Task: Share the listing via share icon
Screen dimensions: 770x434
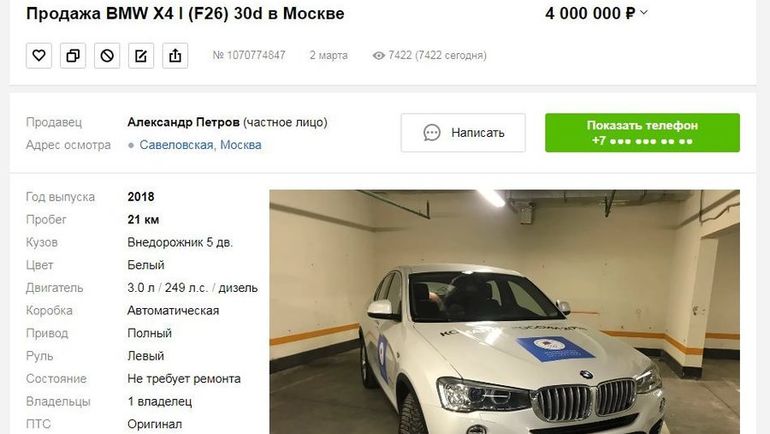Action: tap(175, 55)
